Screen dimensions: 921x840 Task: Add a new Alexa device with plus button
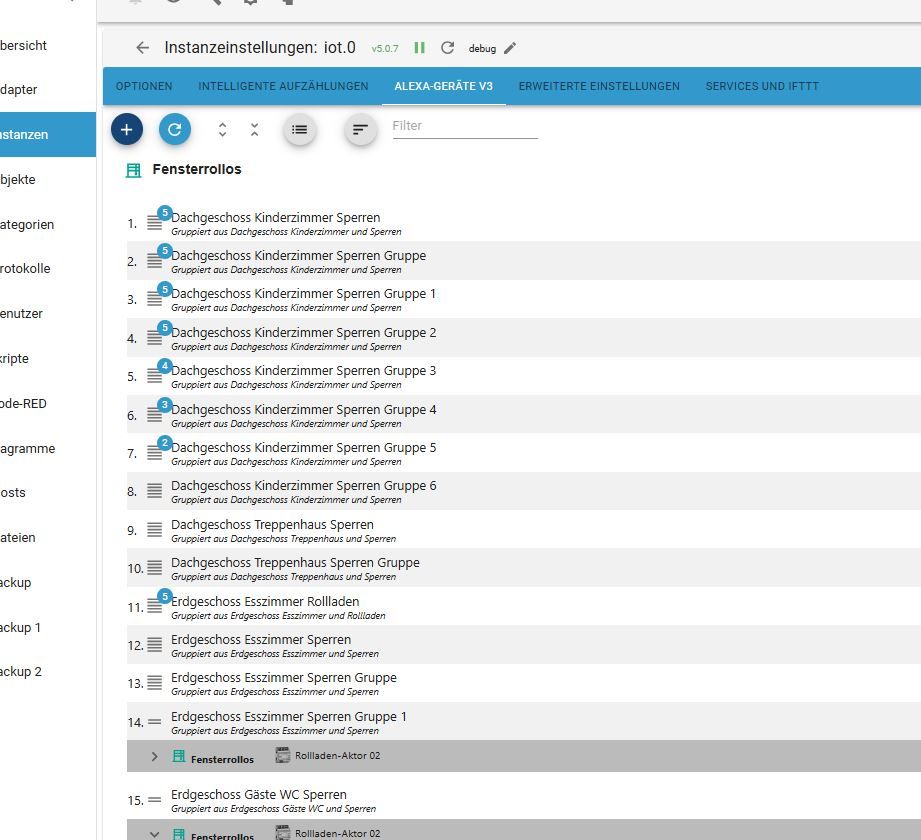point(127,129)
